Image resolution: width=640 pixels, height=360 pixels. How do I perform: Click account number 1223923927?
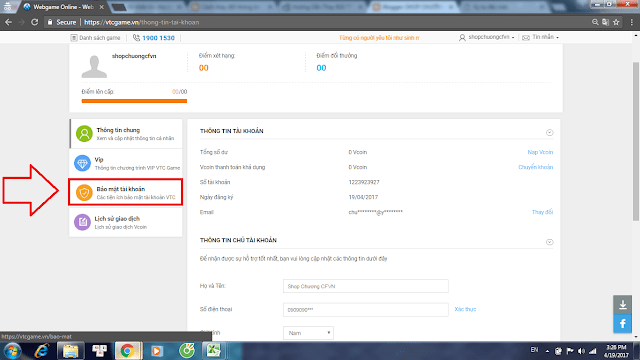click(x=364, y=182)
